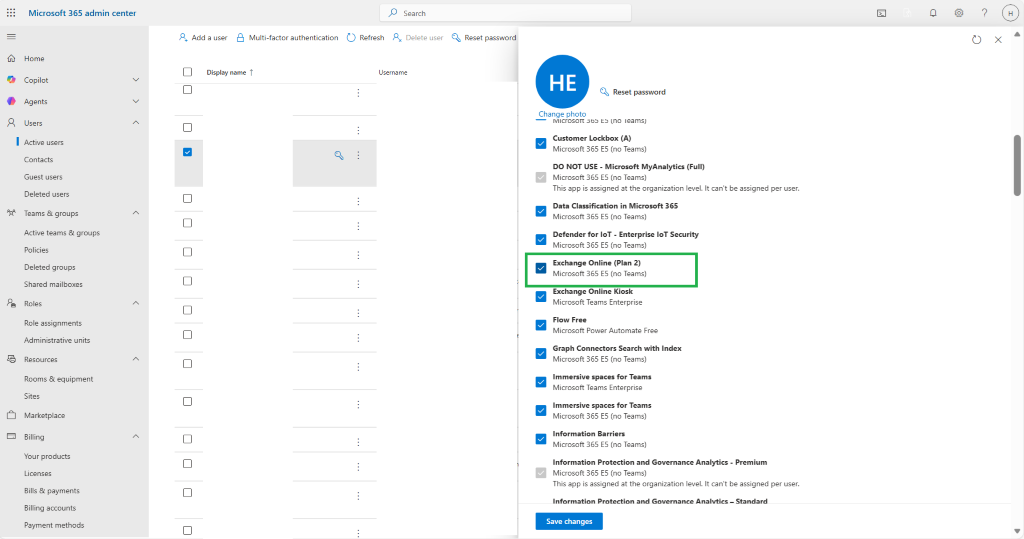This screenshot has height=539, width=1024.
Task: Open notifications bell icon
Action: pyautogui.click(x=933, y=13)
